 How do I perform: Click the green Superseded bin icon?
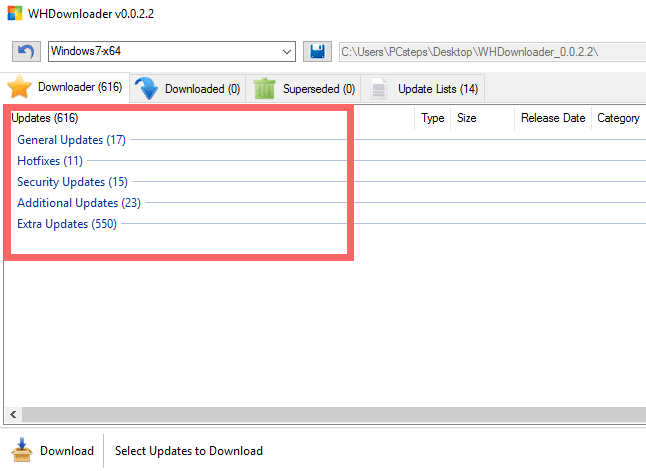point(264,88)
